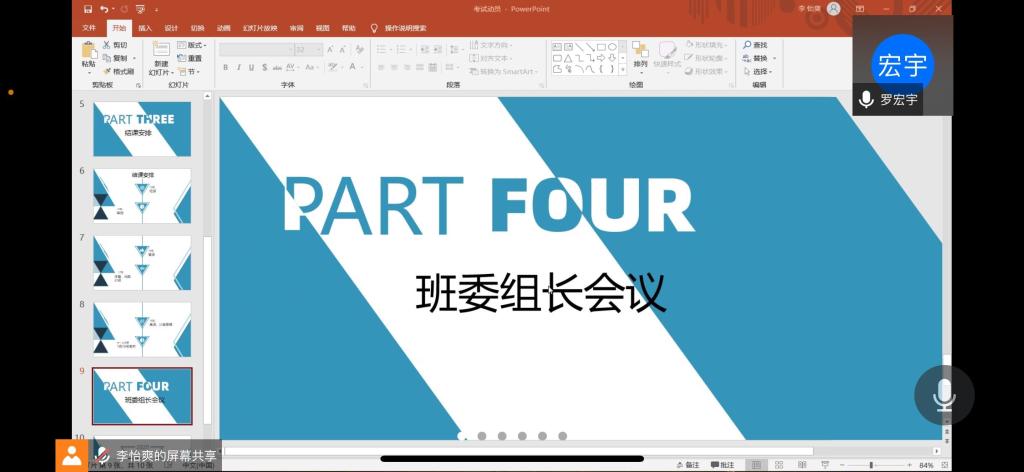Open the File (文件) menu

point(89,28)
